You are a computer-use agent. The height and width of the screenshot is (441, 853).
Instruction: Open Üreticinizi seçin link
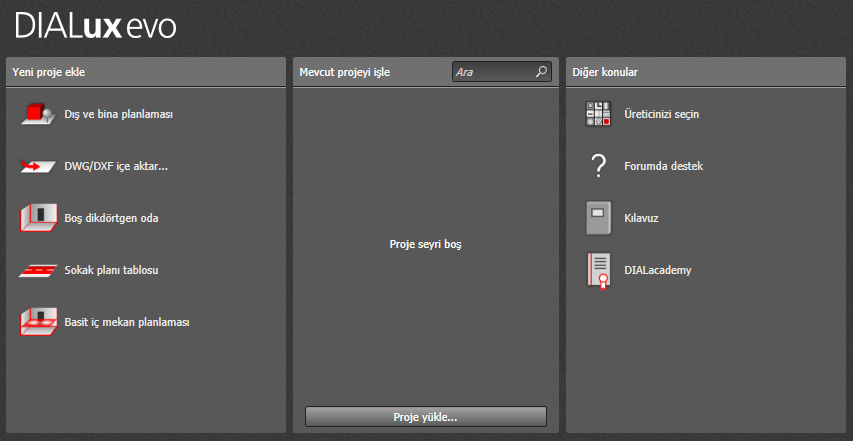pos(662,114)
